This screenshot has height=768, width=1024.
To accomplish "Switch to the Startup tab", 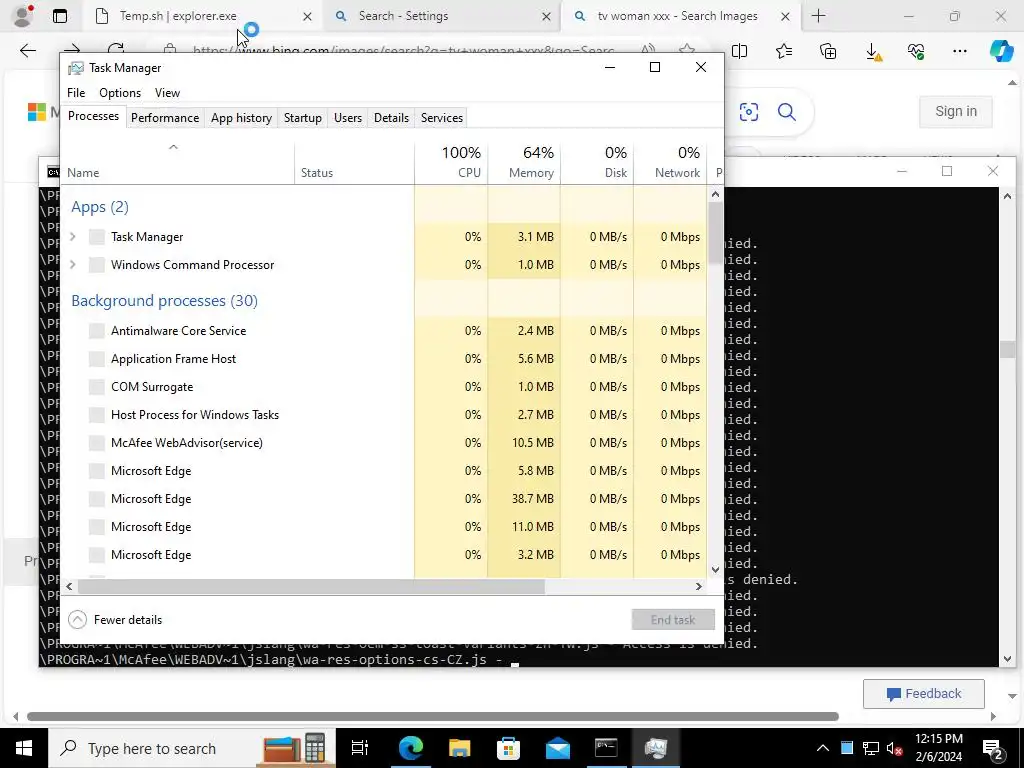I will 303,118.
